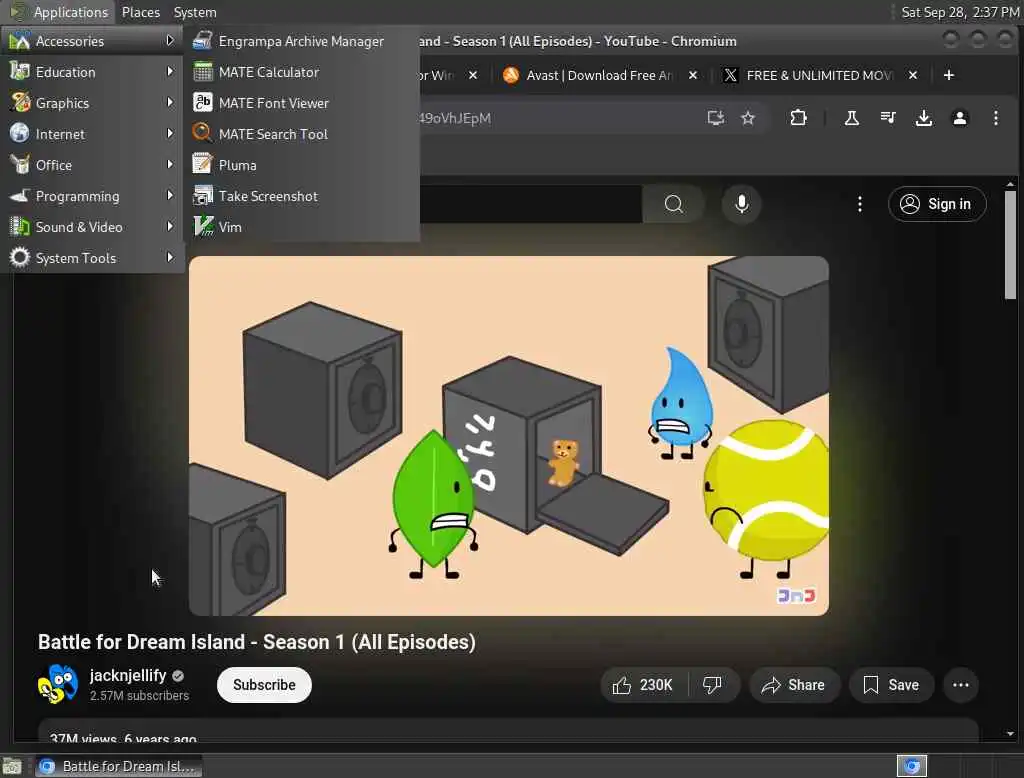Open YouTube settings three-dot menu
The image size is (1024, 778).
pyautogui.click(x=859, y=204)
